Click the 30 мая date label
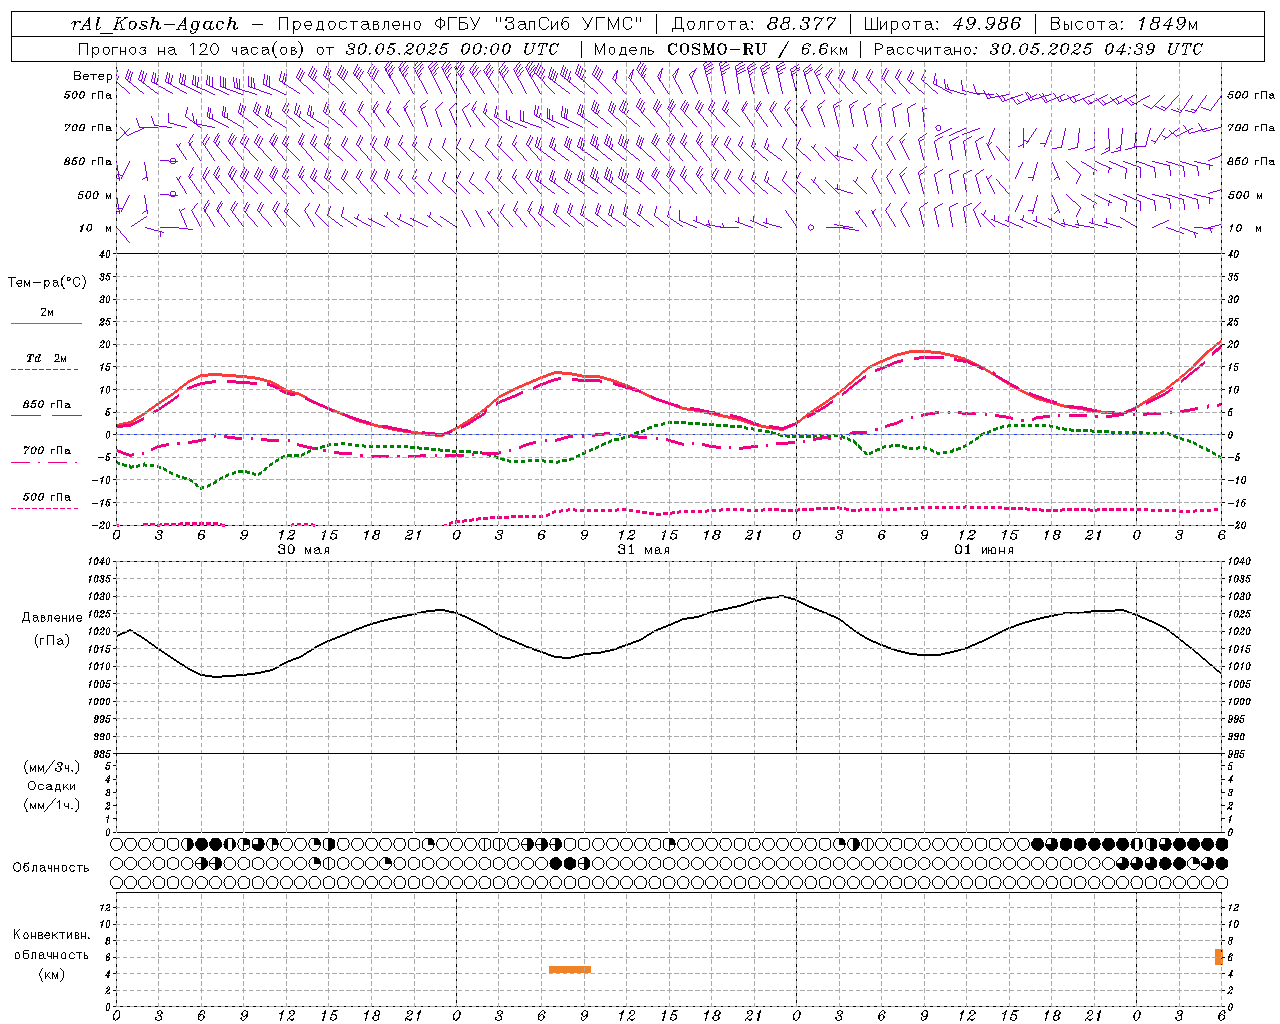1280x1024 pixels. click(303, 550)
